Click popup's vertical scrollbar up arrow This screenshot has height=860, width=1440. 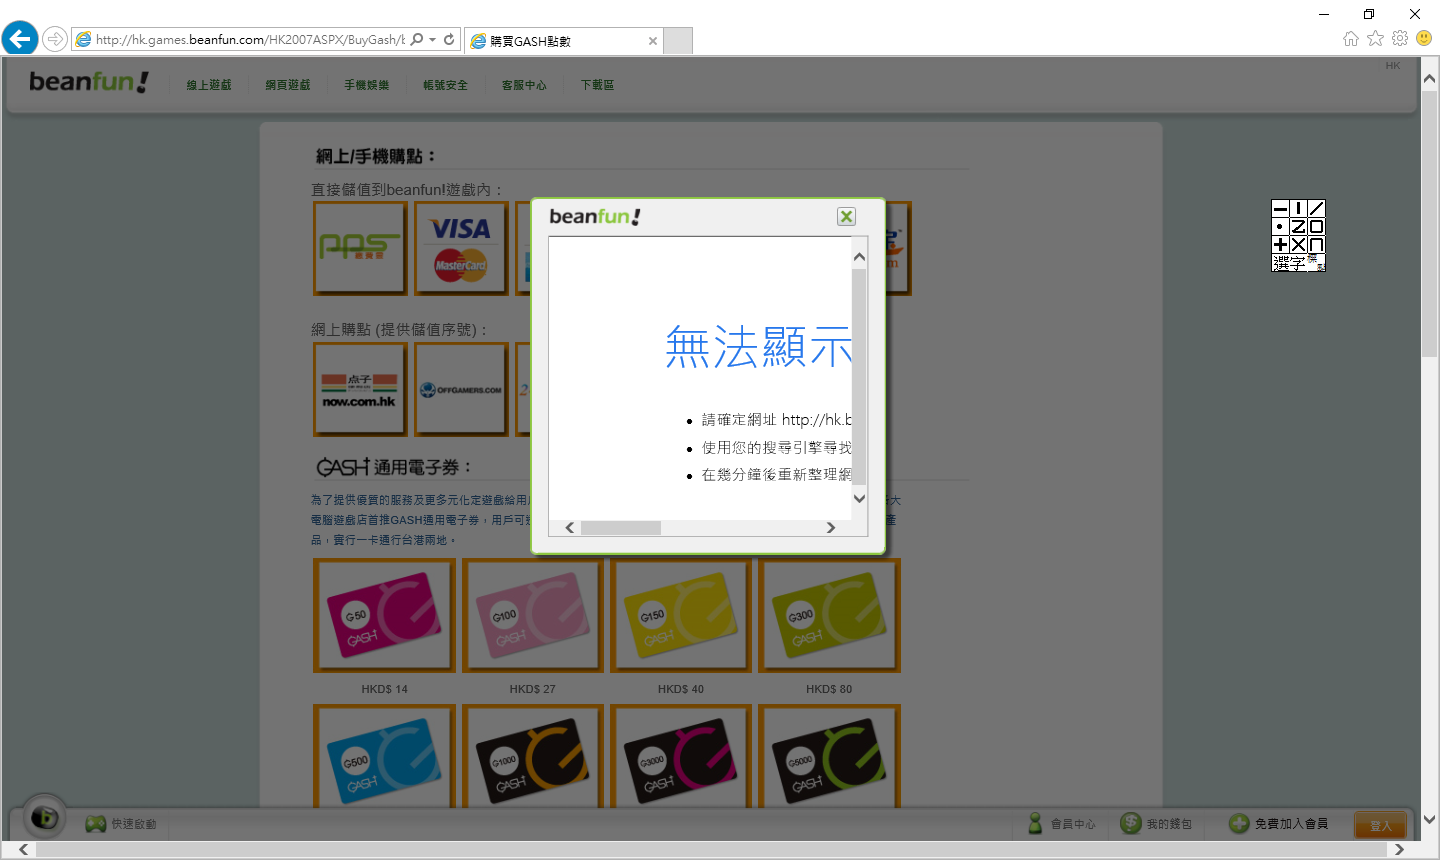click(x=859, y=258)
